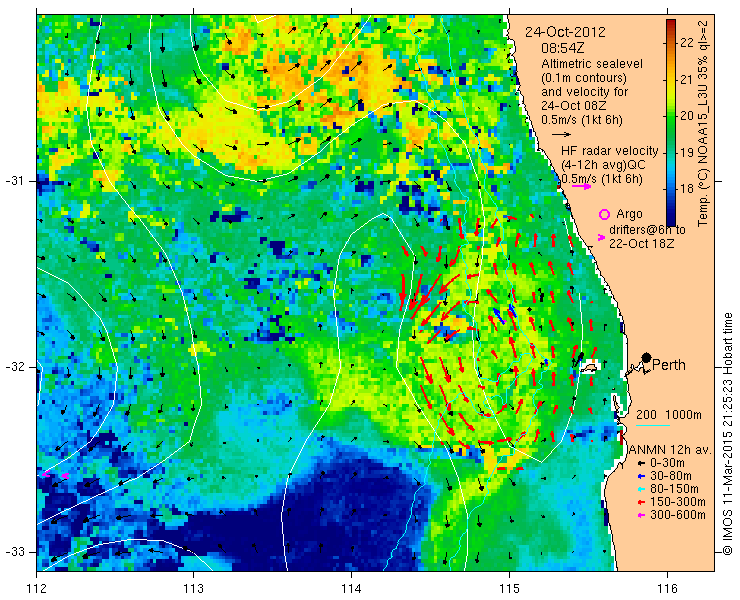Viewport: 740px width, 600px height.
Task: Click the blue 30-80m legend arrow
Action: click(x=640, y=476)
